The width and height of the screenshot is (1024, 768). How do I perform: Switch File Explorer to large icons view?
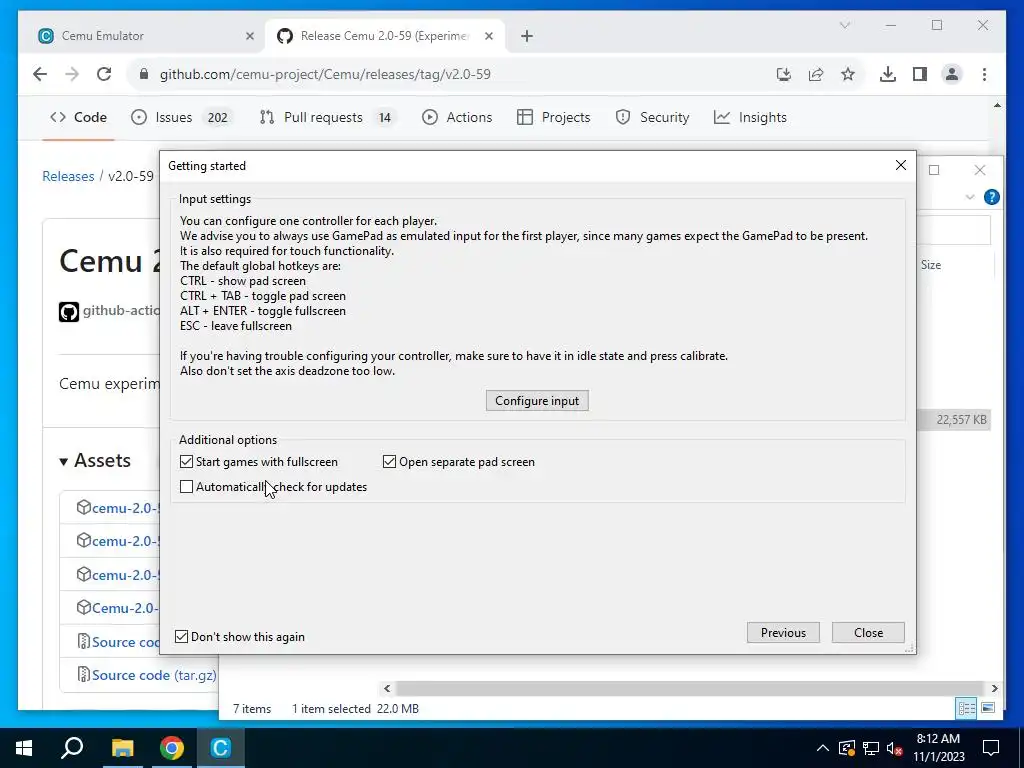click(988, 709)
